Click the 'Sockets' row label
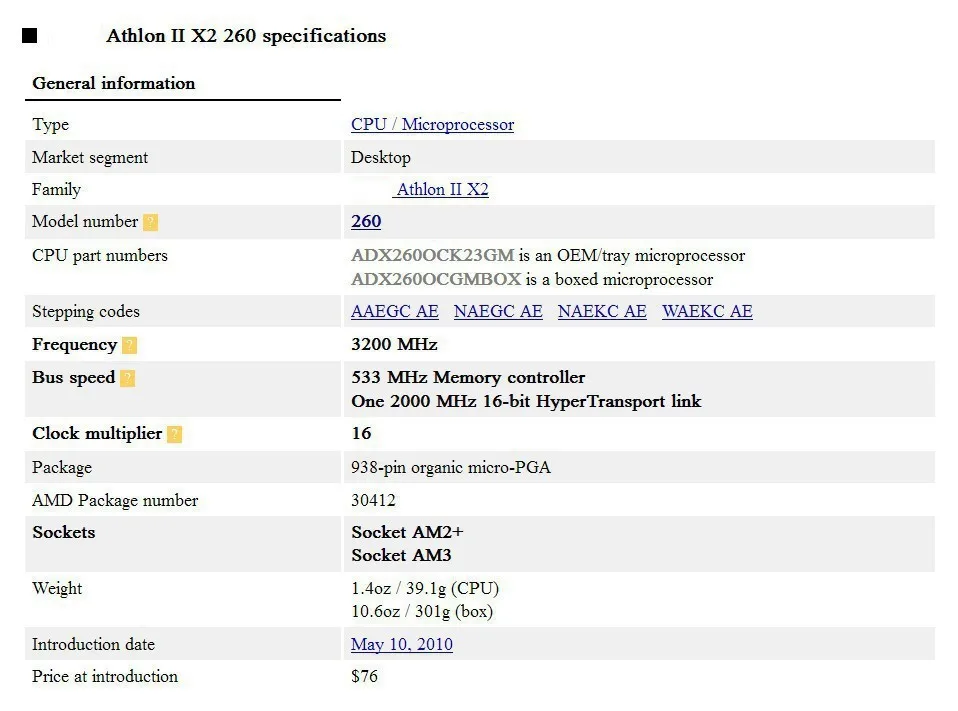958x711 pixels. pos(64,533)
